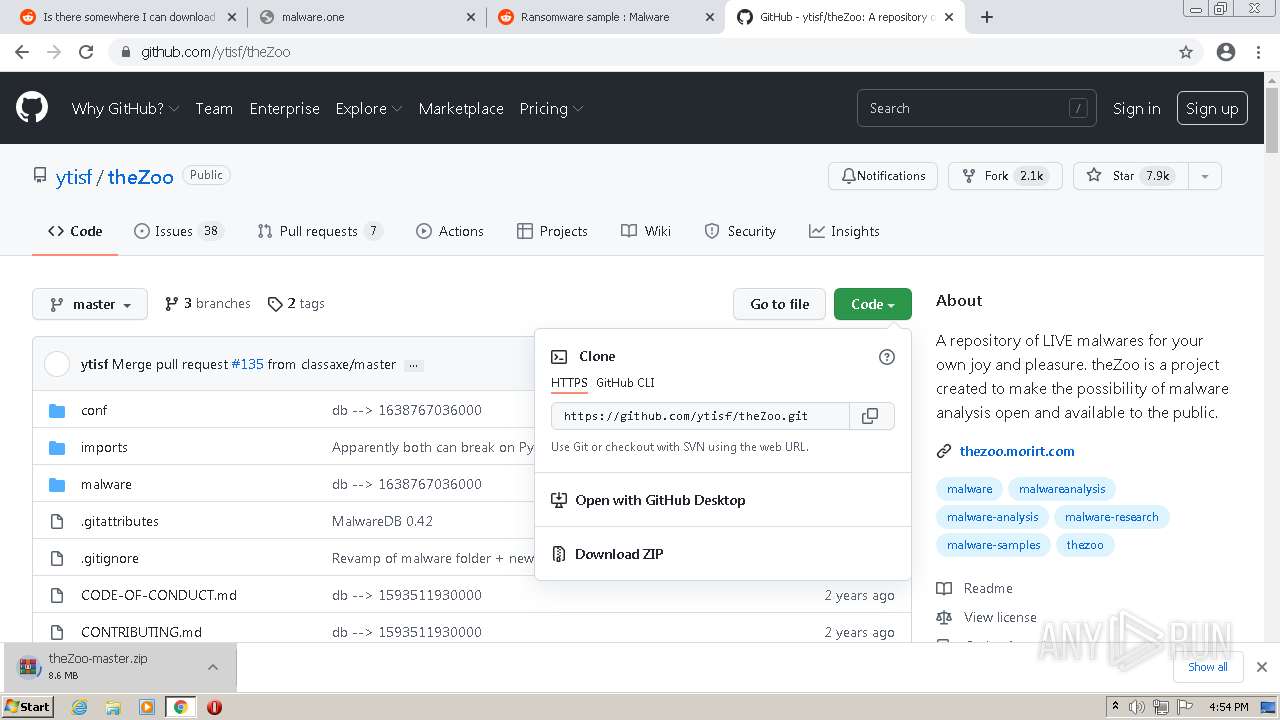Dismiss the downloads bar
1280x720 pixels.
click(1262, 667)
